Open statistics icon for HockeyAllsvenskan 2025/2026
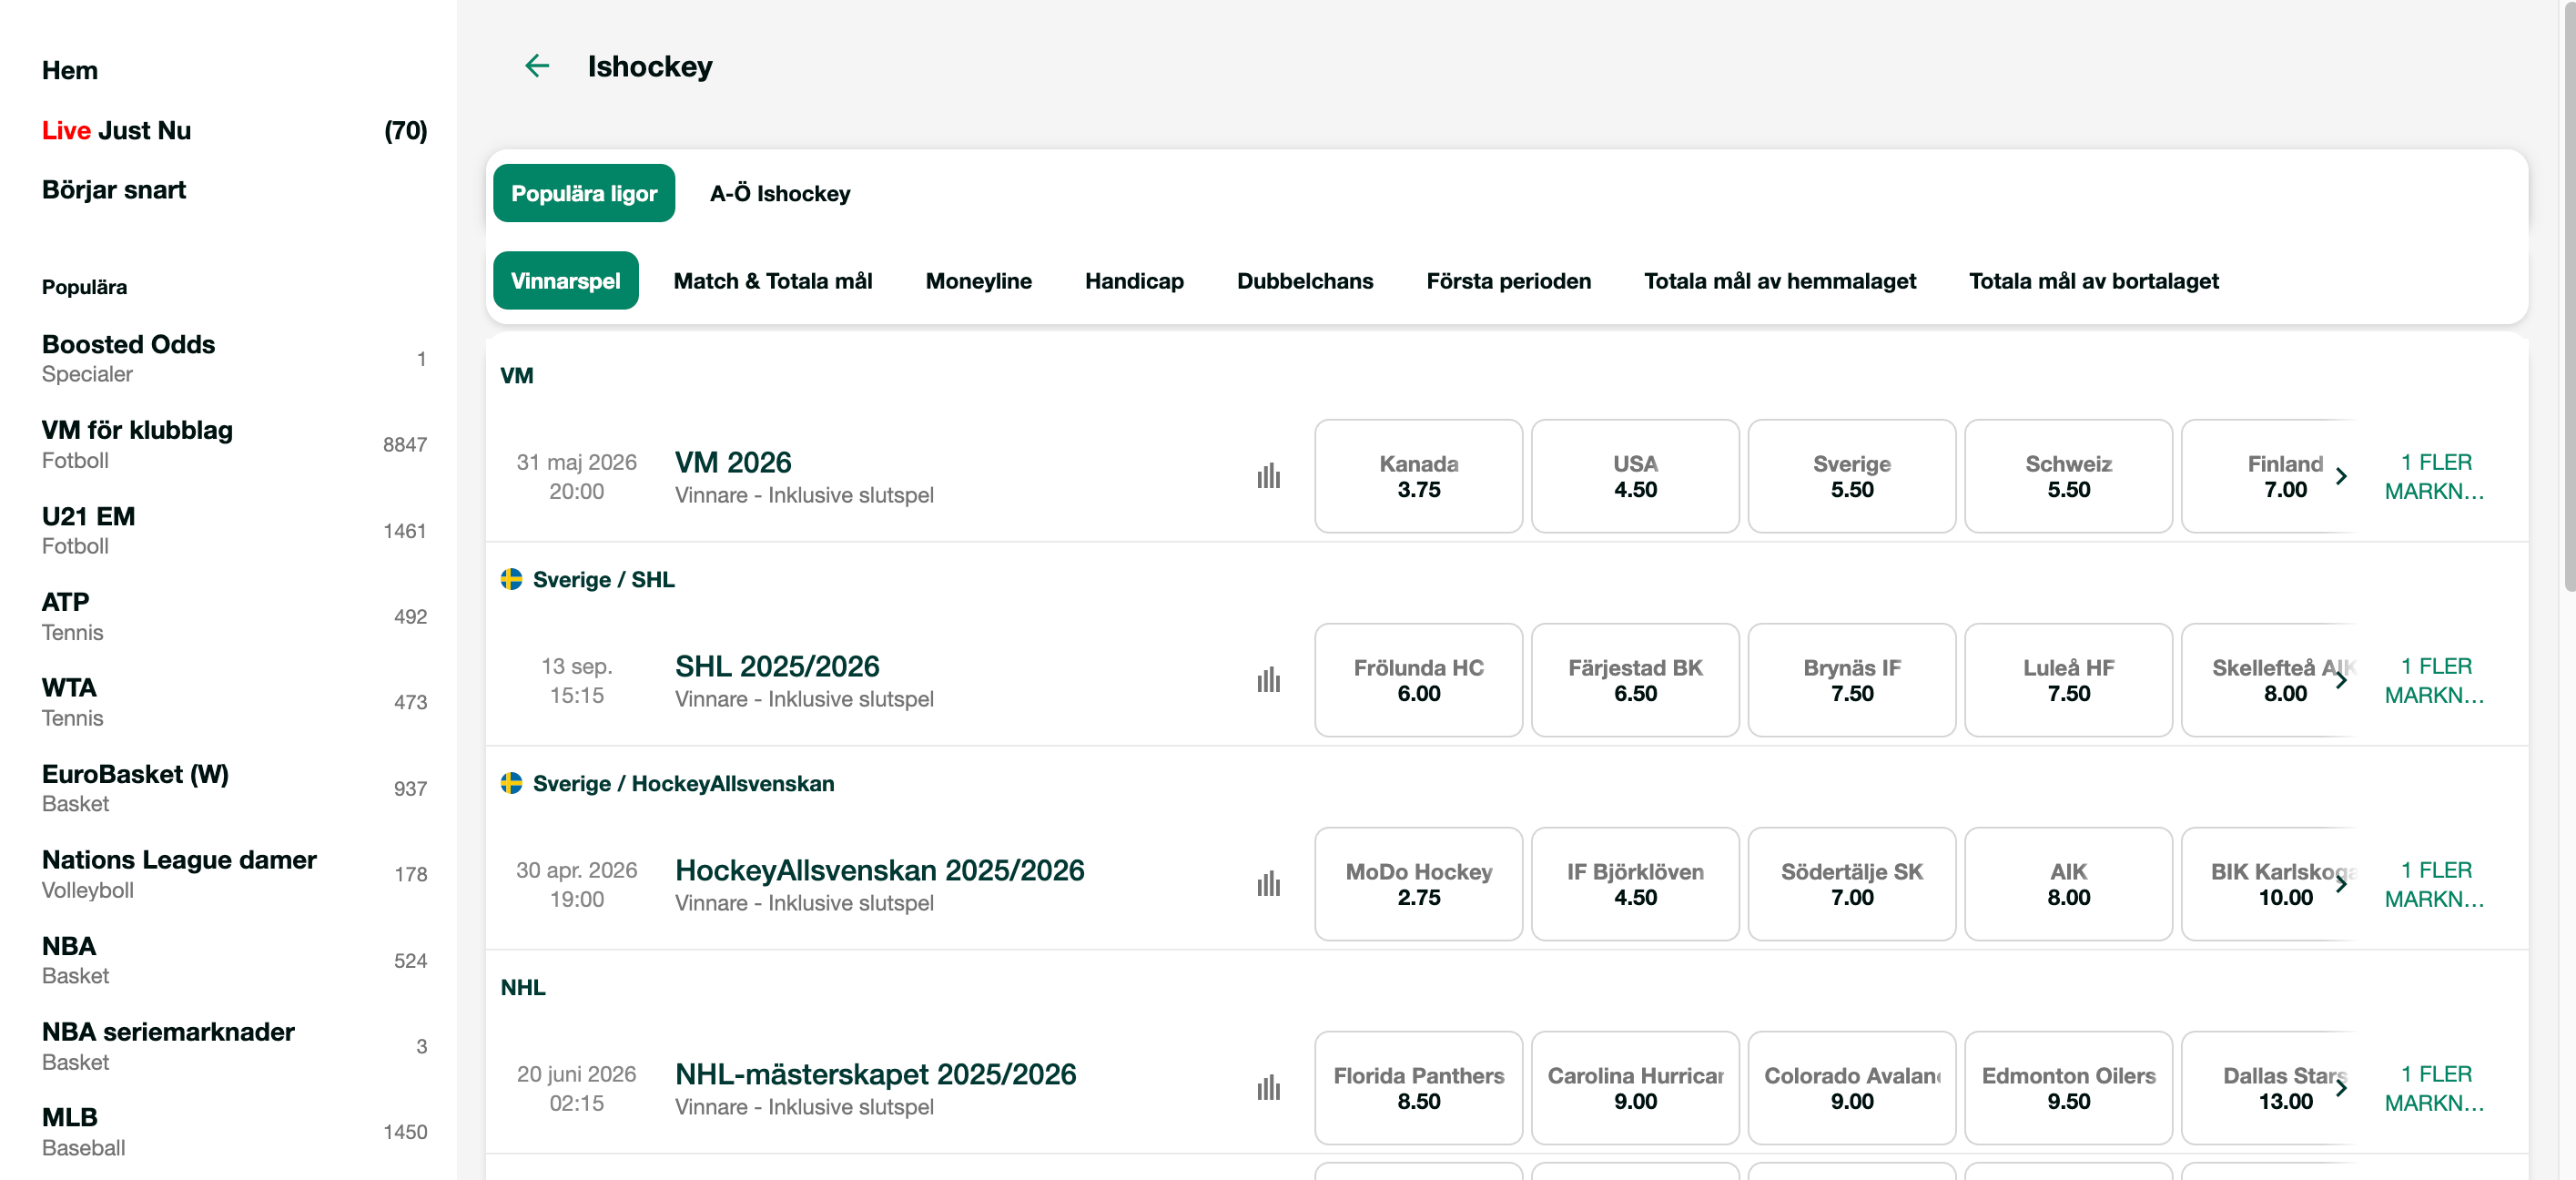The width and height of the screenshot is (2576, 1180). click(1268, 884)
